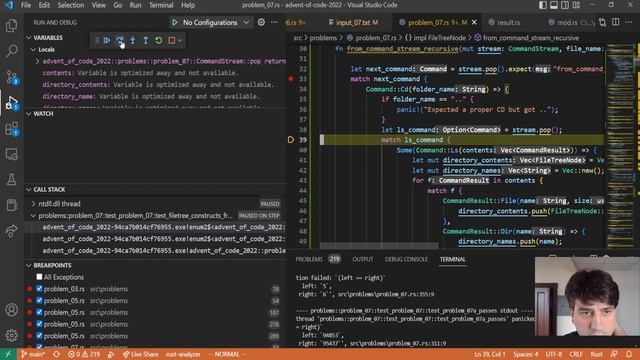Collapse the test_problem_07 paused thread
The image size is (640, 360).
tap(33, 216)
